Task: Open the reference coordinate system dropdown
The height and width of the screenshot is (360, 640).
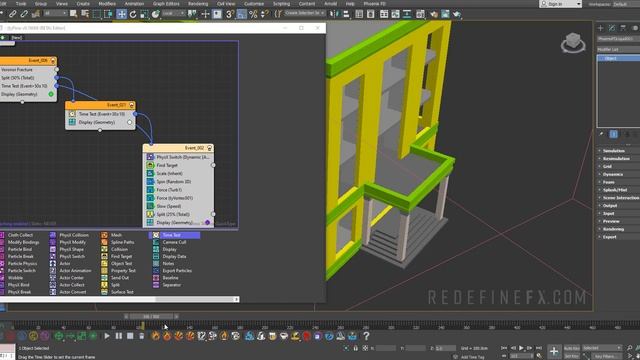Action: tap(173, 14)
